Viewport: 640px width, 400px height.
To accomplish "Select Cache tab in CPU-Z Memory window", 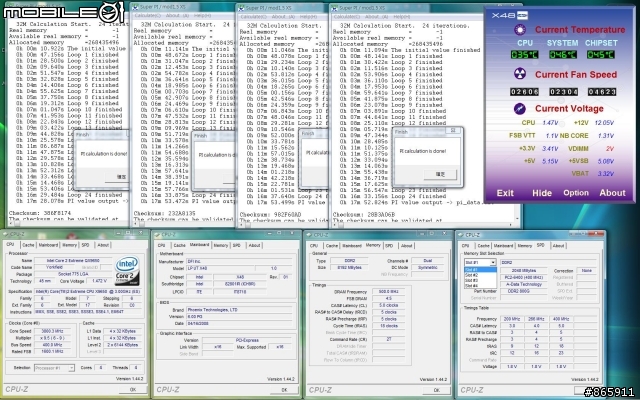I will (332, 246).
